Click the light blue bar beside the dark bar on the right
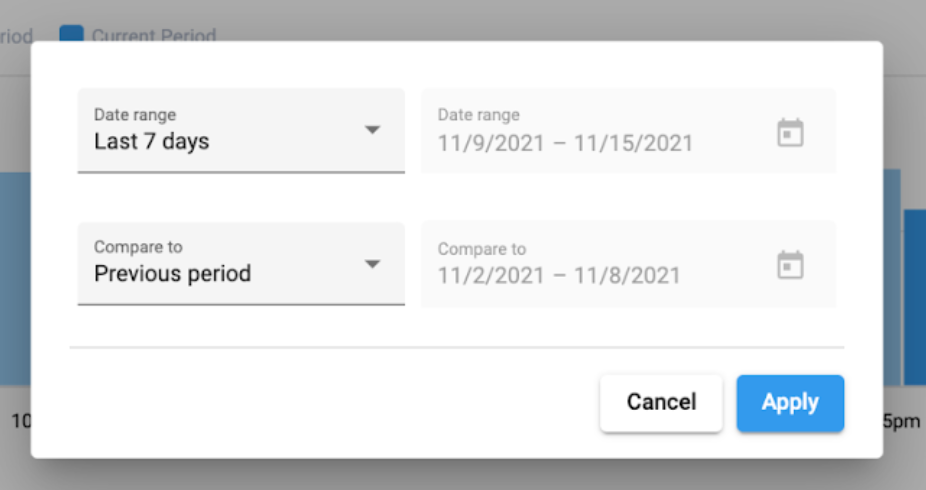This screenshot has height=490, width=926. tap(892, 277)
